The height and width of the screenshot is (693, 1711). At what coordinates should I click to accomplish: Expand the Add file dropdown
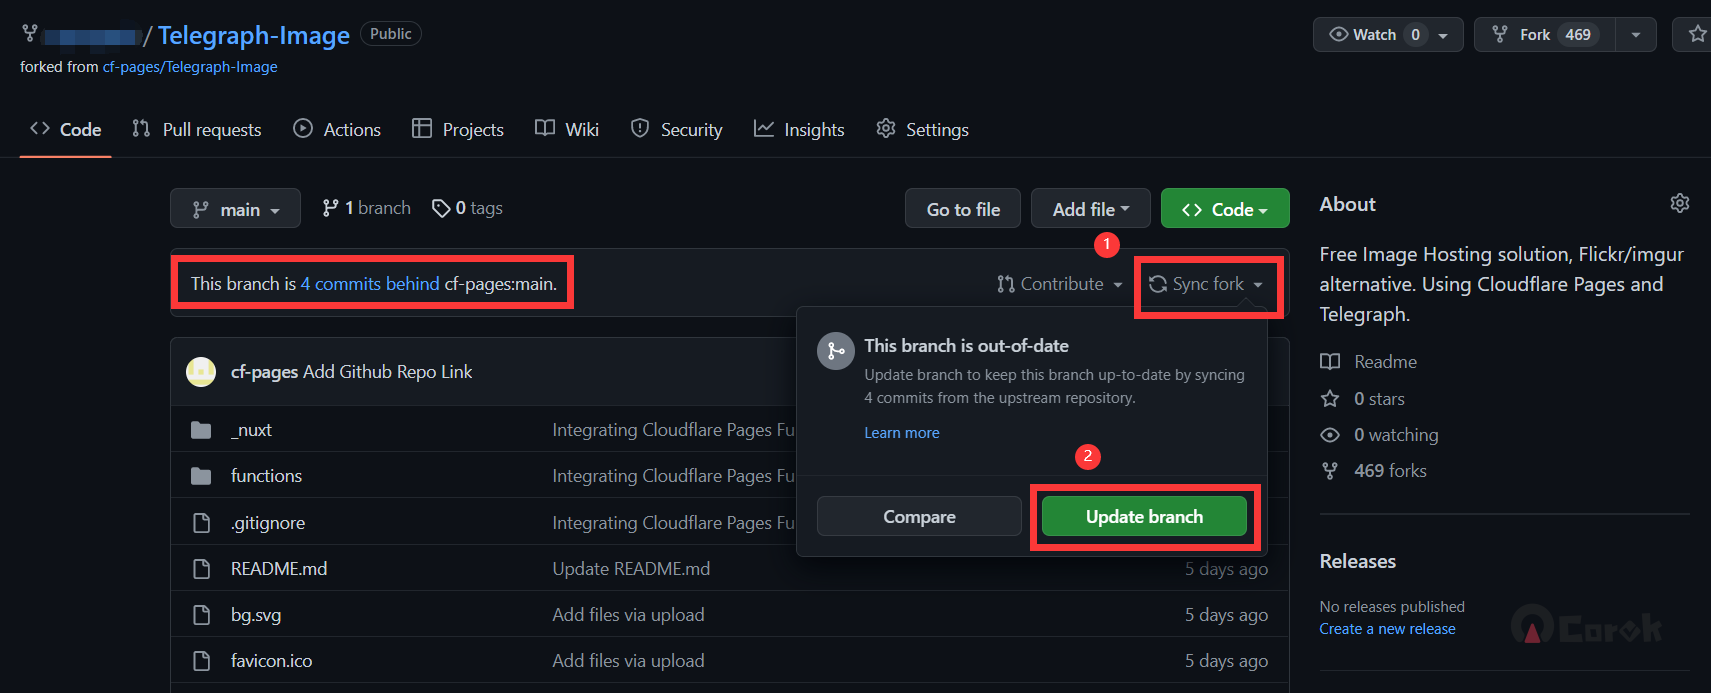pos(1090,209)
